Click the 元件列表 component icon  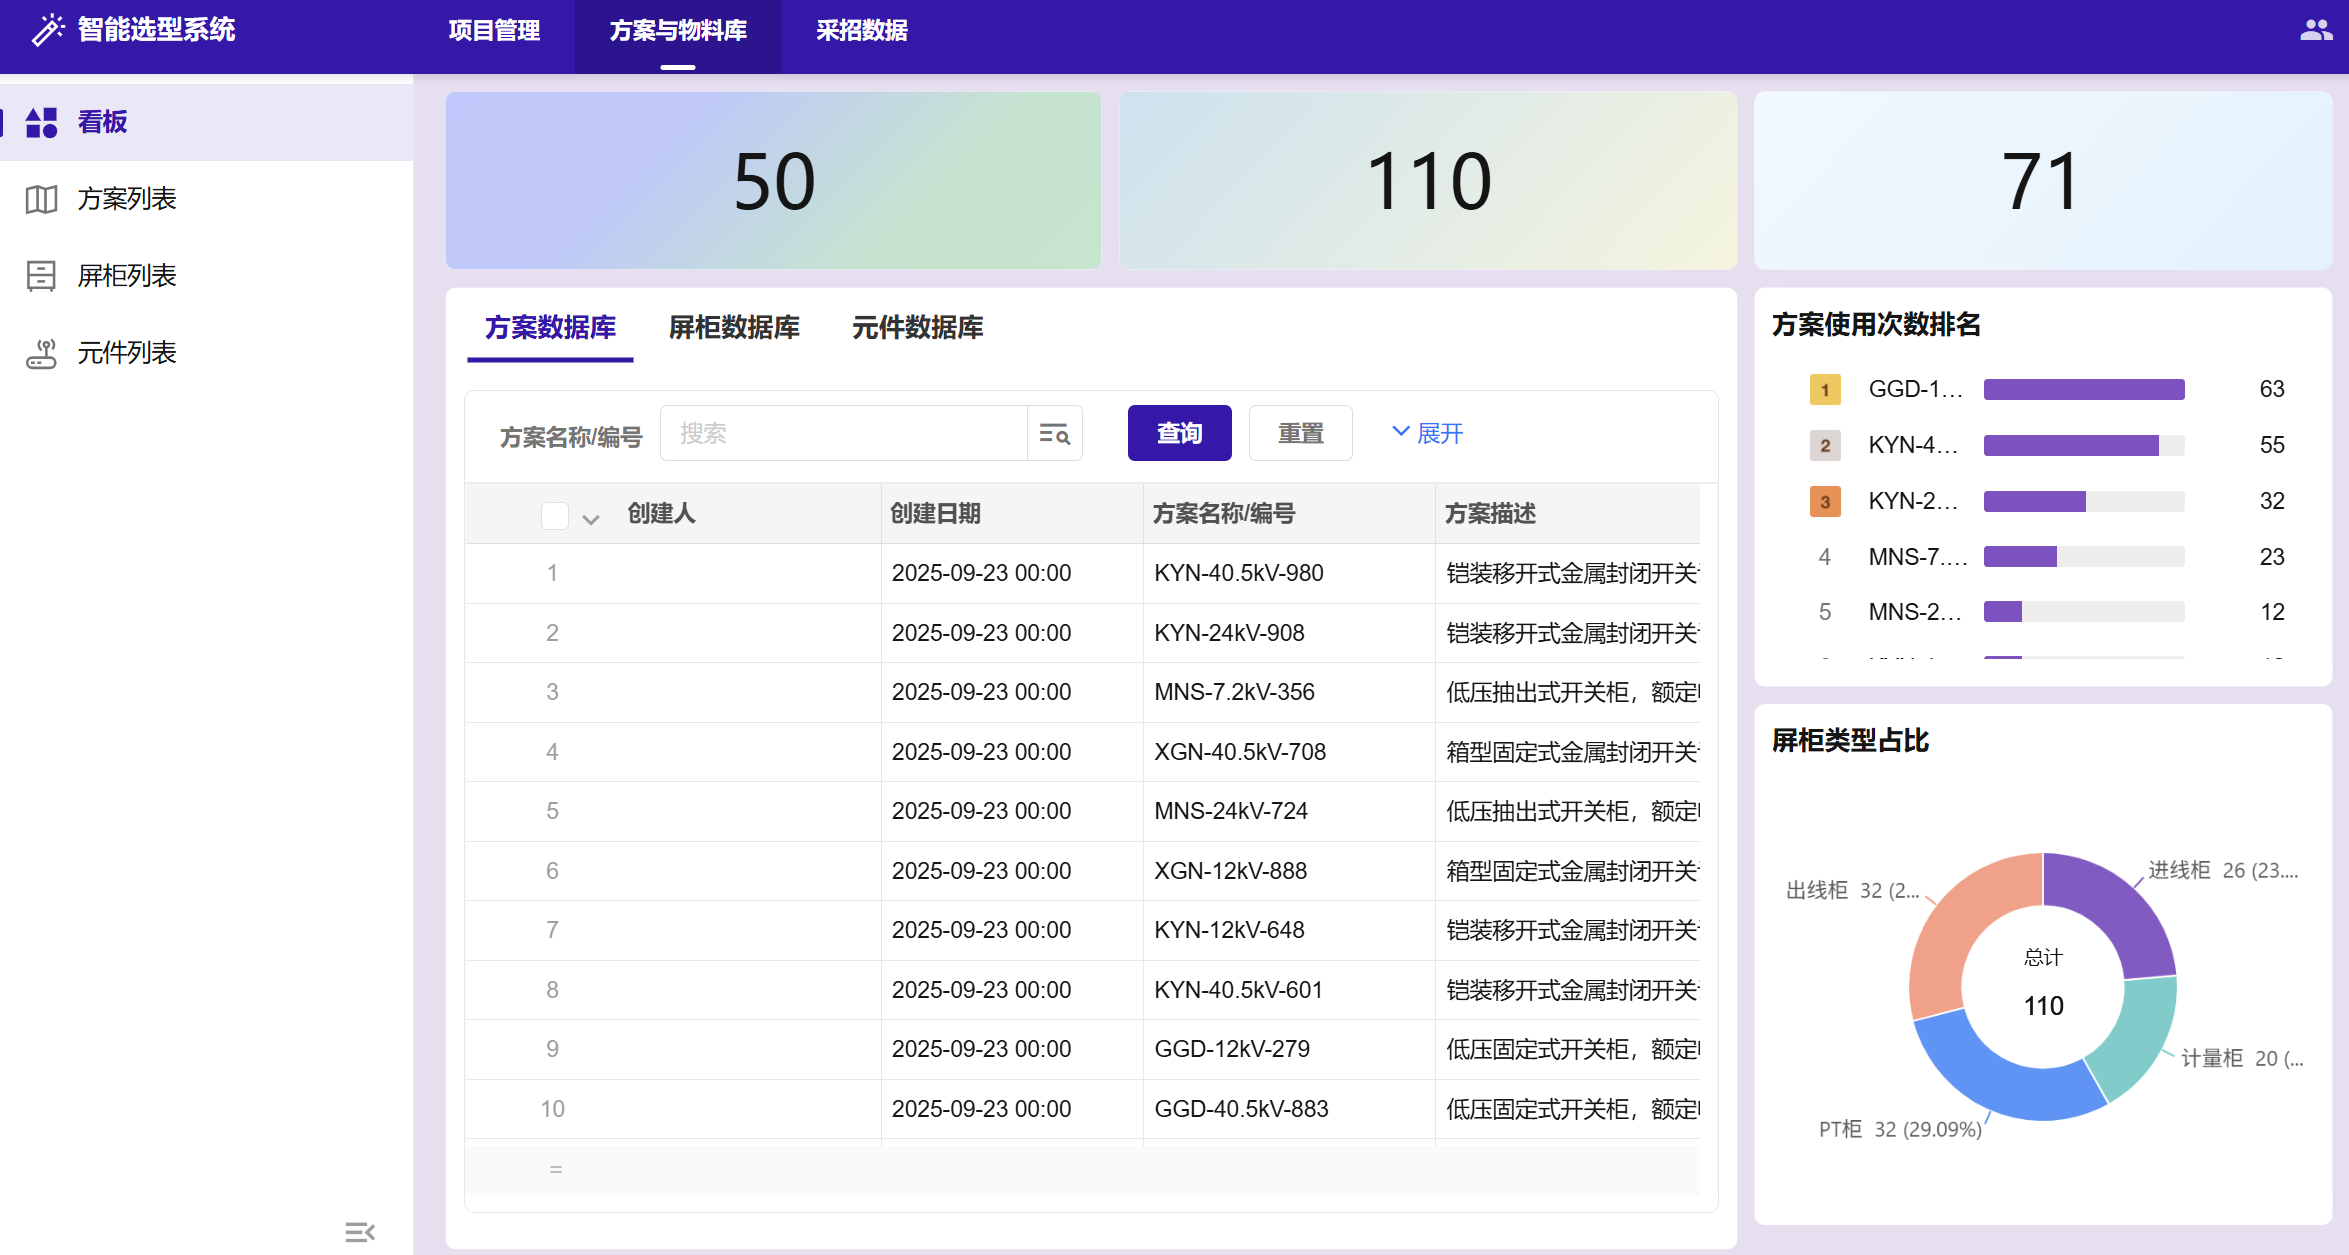click(41, 353)
